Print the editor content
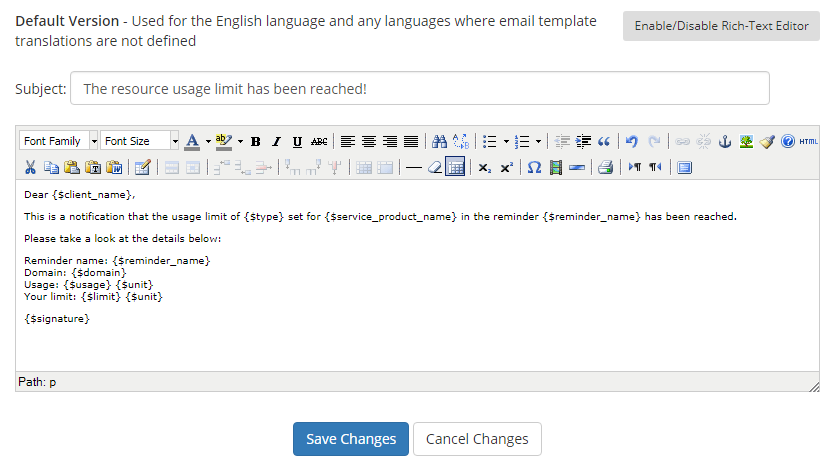The width and height of the screenshot is (837, 468). (x=605, y=168)
